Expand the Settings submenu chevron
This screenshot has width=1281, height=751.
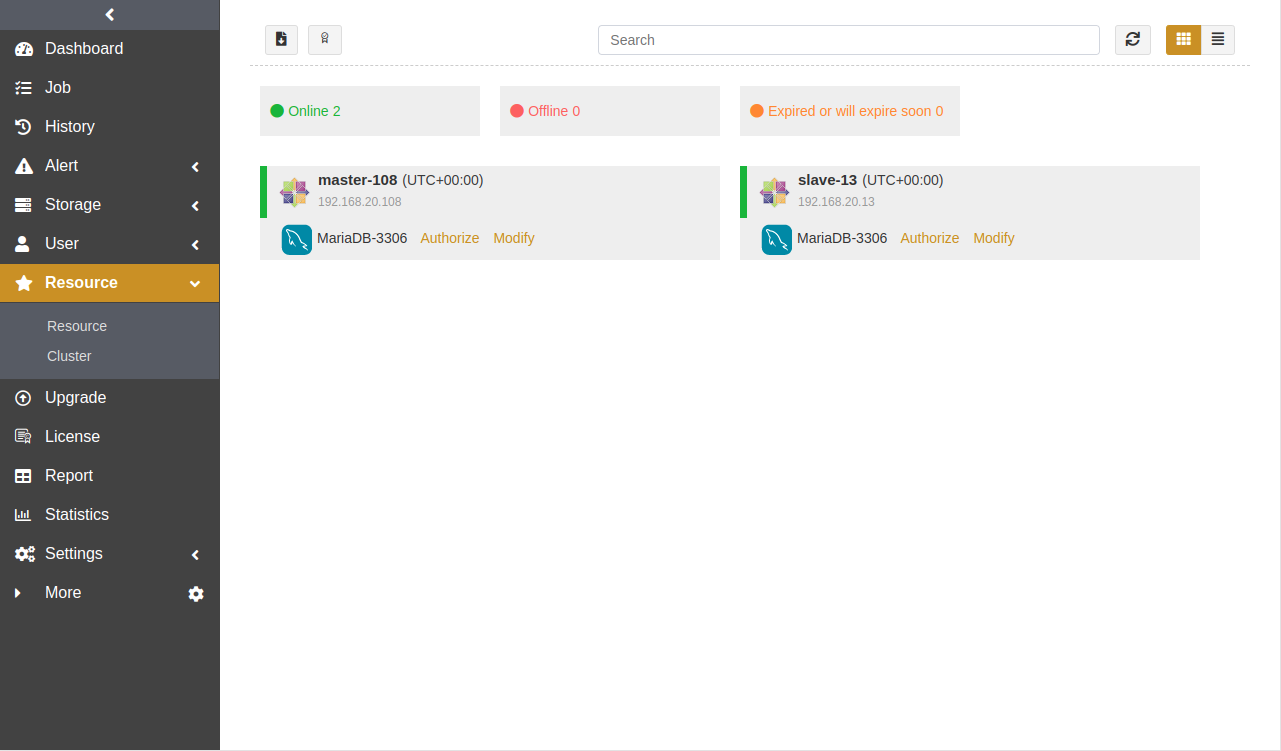point(196,555)
